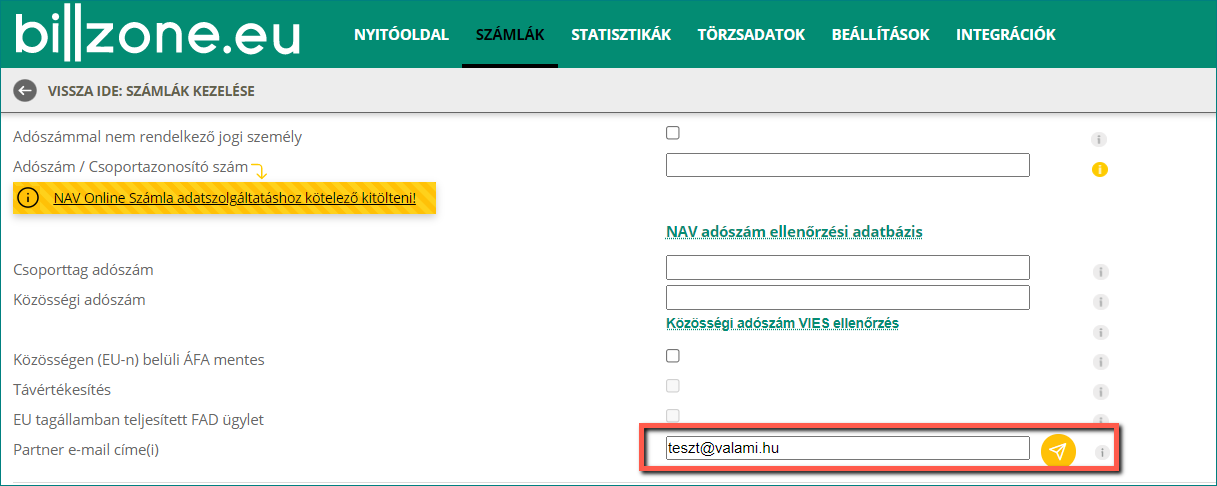Toggle the Távértékesítés checkbox
This screenshot has width=1217, height=486.
coord(673,385)
